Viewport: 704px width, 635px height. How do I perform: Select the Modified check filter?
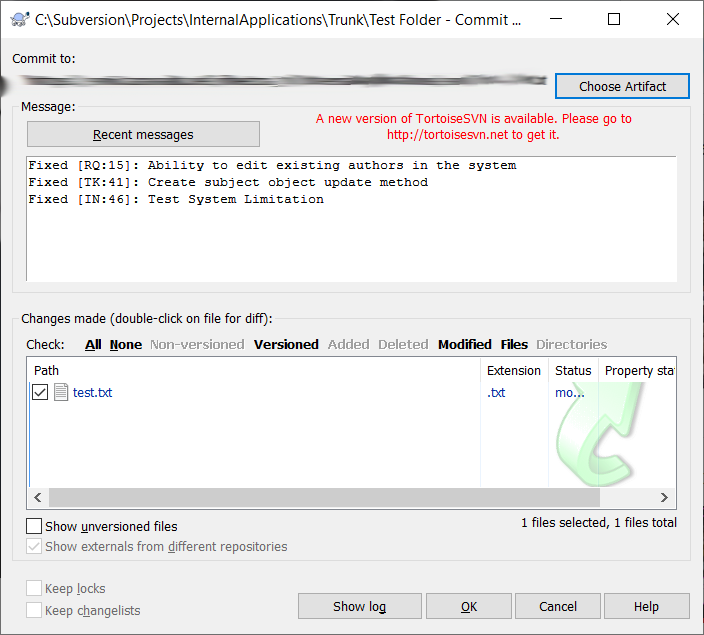tap(464, 344)
